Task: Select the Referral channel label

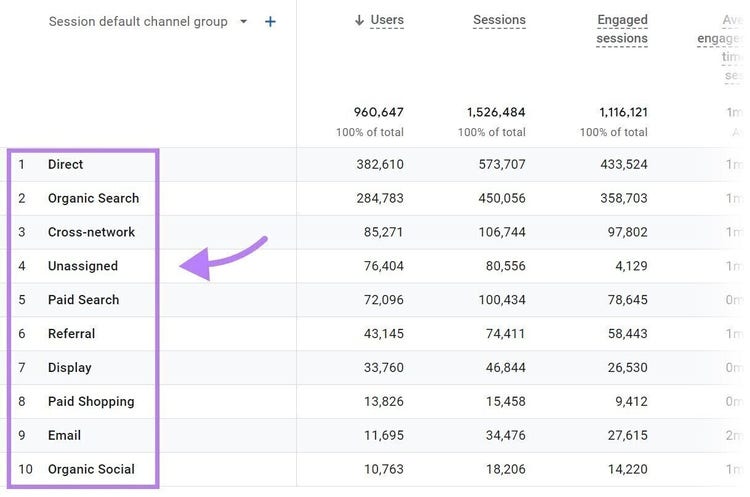Action: click(71, 333)
